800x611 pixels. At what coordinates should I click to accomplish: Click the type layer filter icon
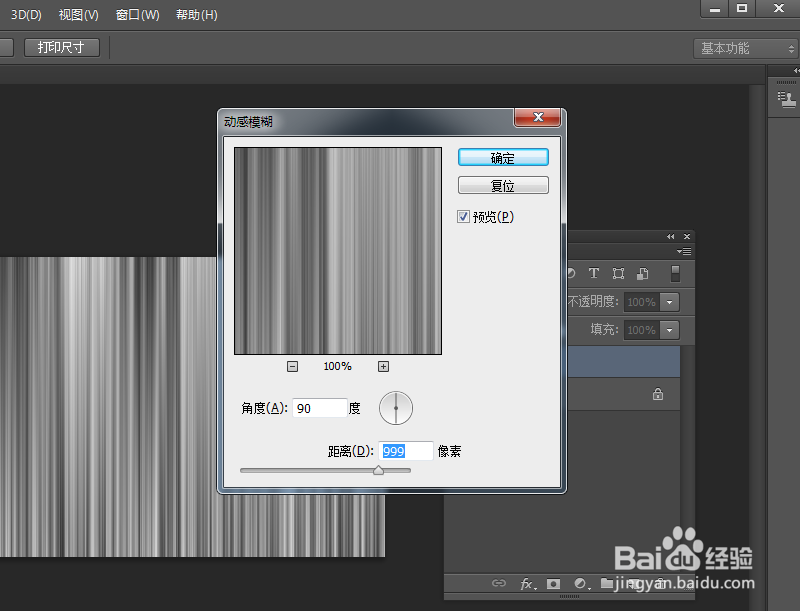coord(594,272)
